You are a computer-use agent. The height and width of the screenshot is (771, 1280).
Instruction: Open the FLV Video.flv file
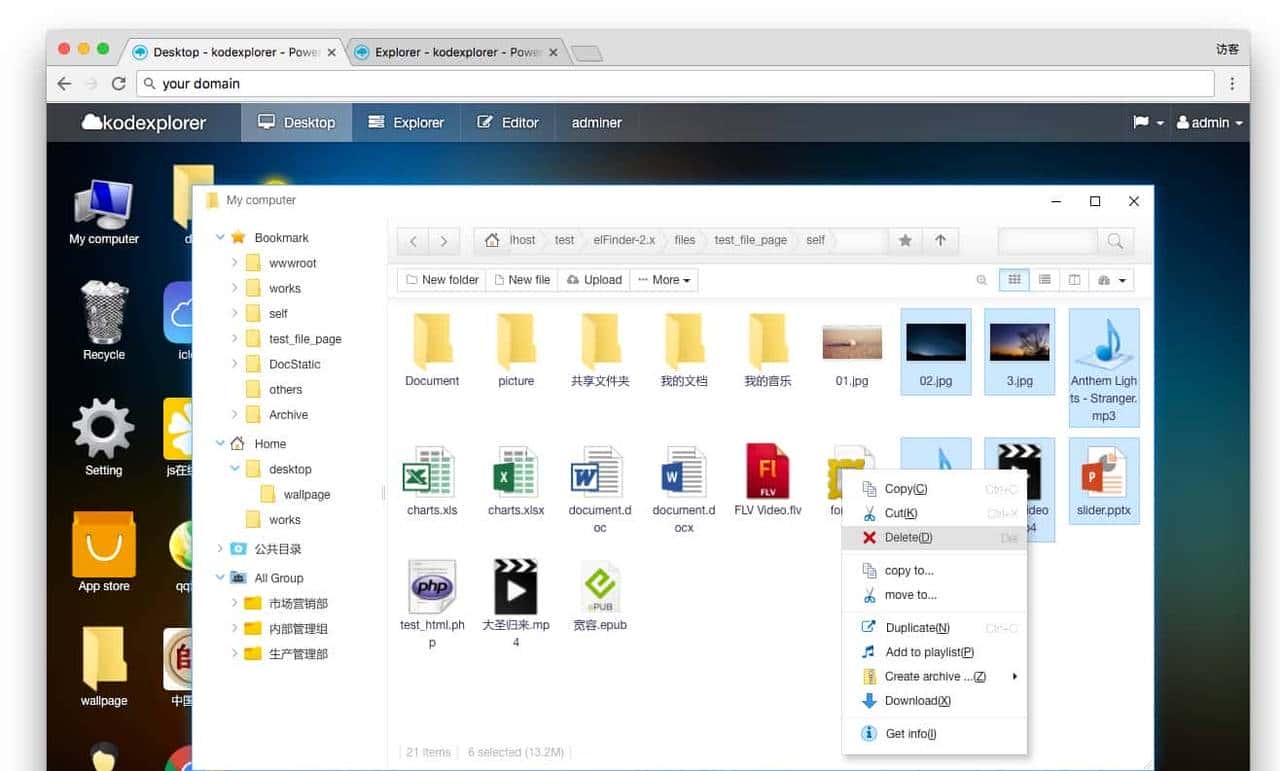tap(768, 479)
